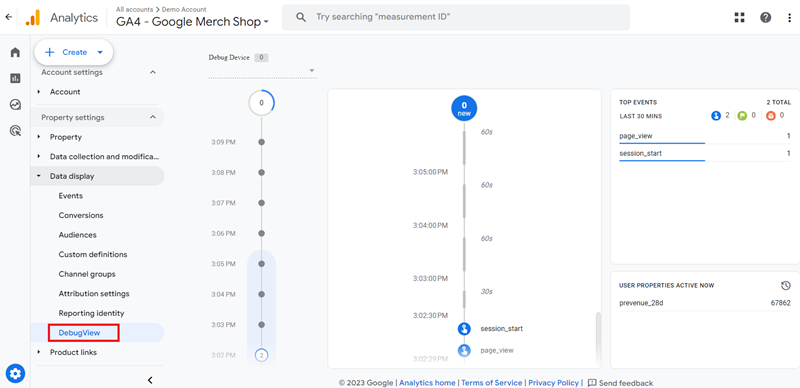This screenshot has height=388, width=800.
Task: Click the All accounts breadcrumb
Action: pyautogui.click(x=134, y=9)
